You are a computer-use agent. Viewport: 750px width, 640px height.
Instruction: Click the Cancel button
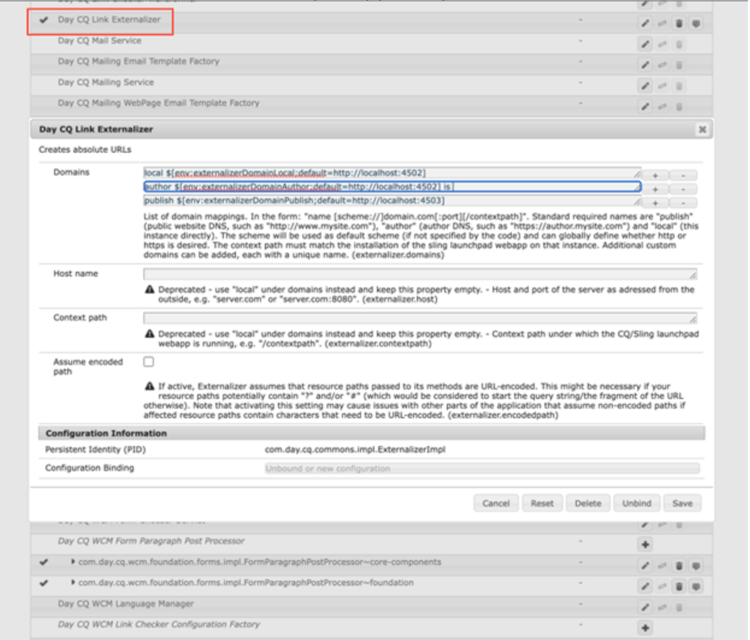click(496, 503)
